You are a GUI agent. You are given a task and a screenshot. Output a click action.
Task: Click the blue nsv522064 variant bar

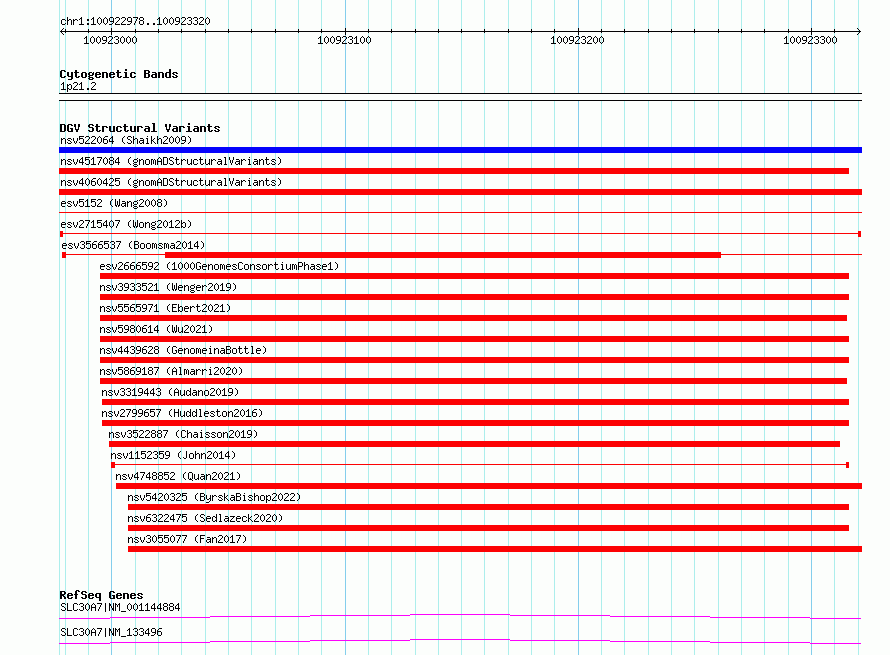[460, 150]
